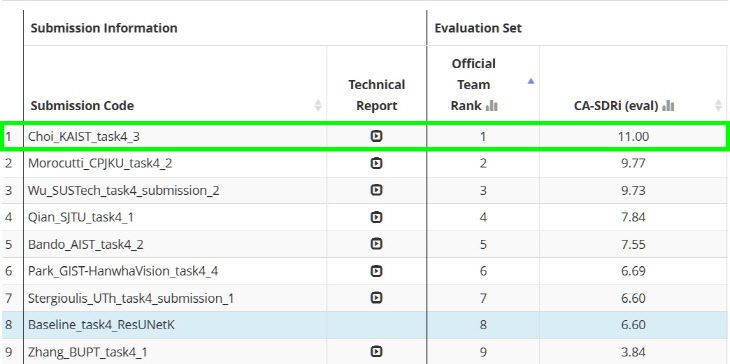Open technical report for Zhang_BUPT_task4_1

coord(376,351)
